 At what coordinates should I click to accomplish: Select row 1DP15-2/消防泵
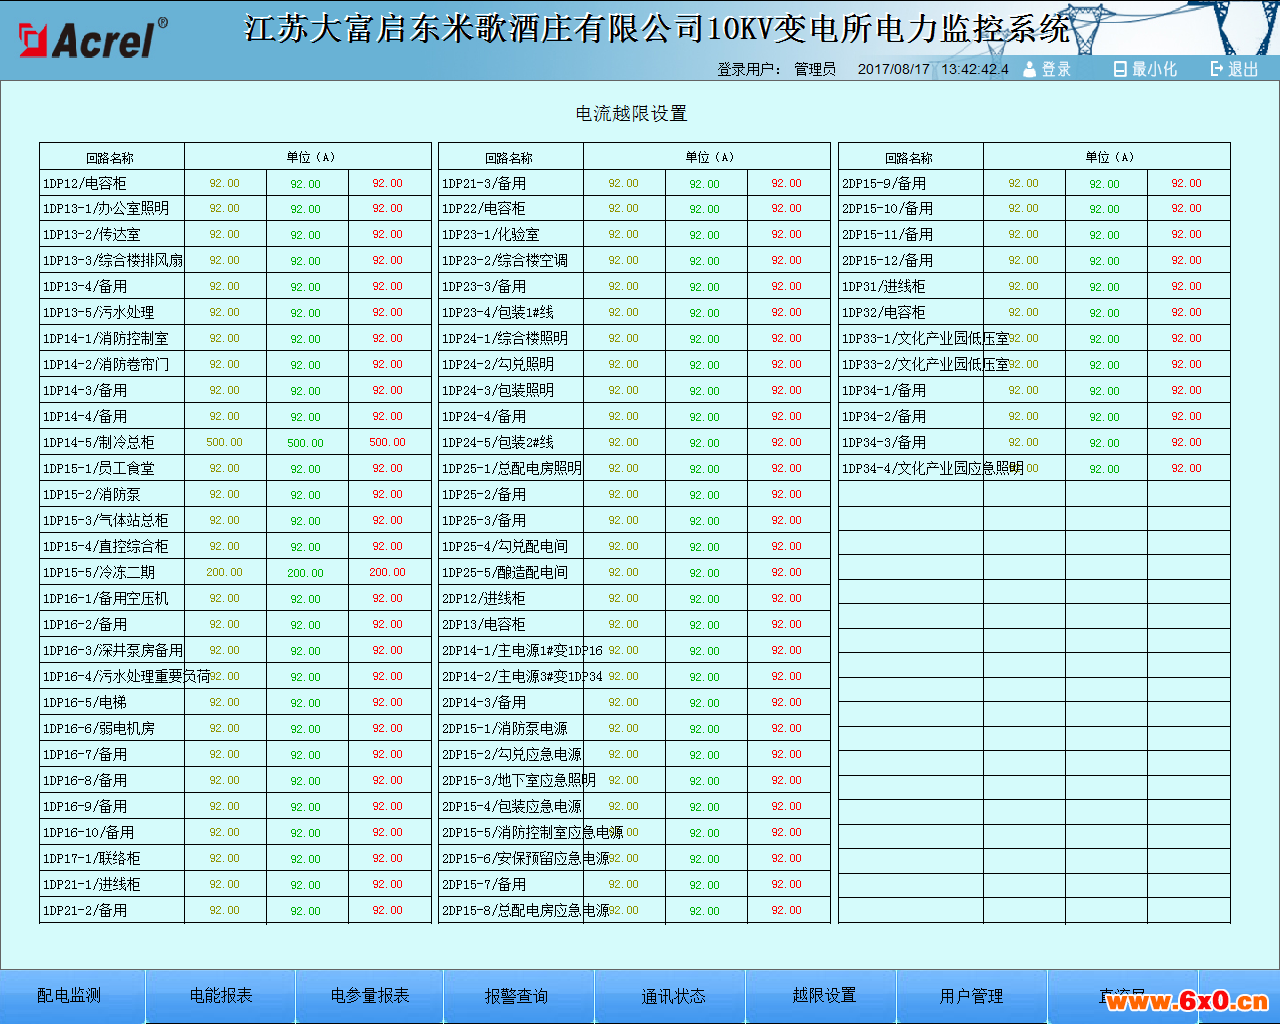pyautogui.click(x=235, y=495)
